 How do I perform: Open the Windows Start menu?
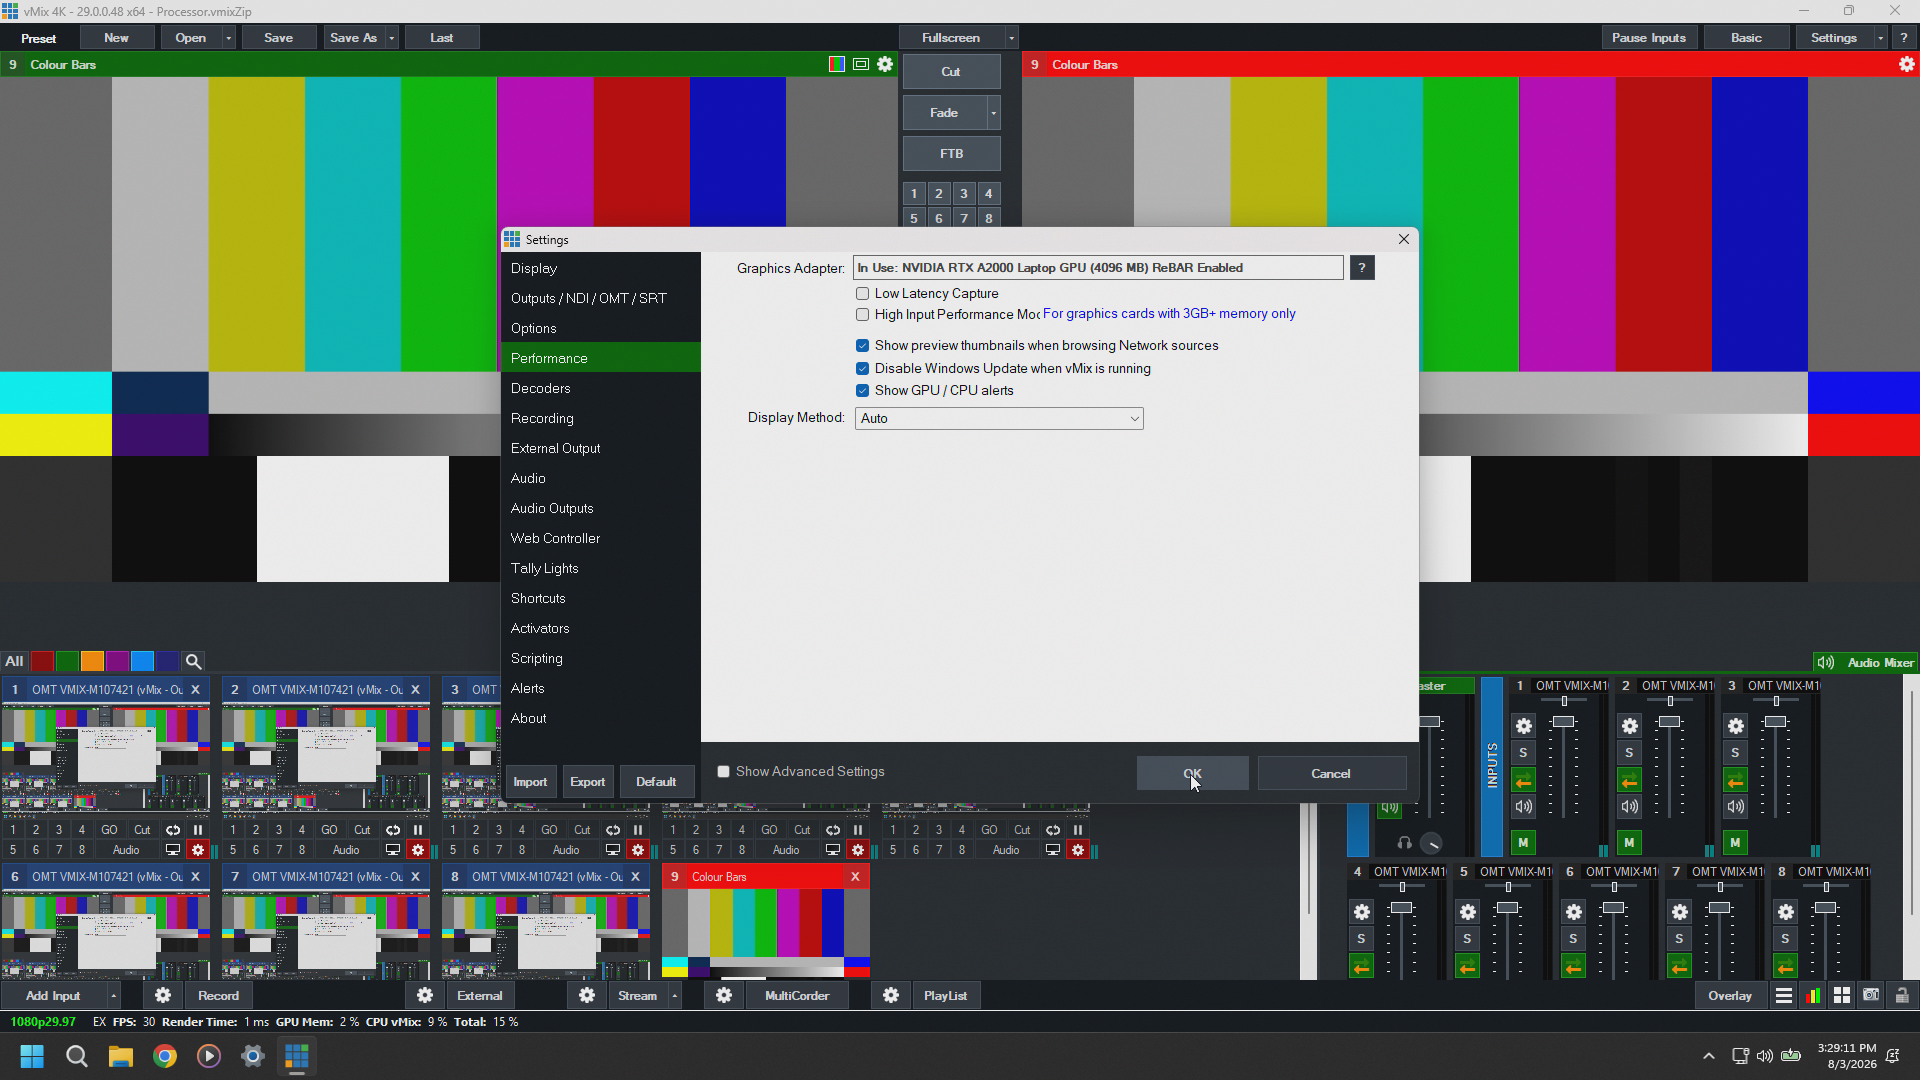tap(32, 1056)
